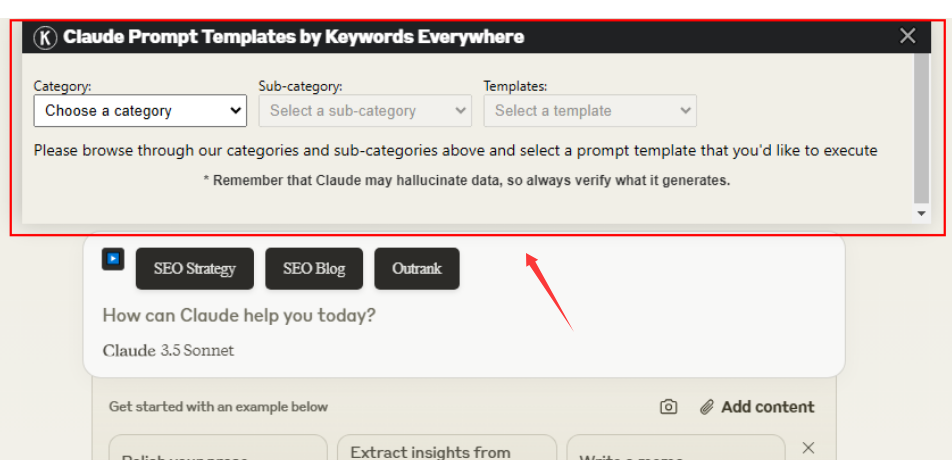Viewport: 952px width, 460px height.
Task: Open the Select a template dropdown
Action: (x=589, y=111)
